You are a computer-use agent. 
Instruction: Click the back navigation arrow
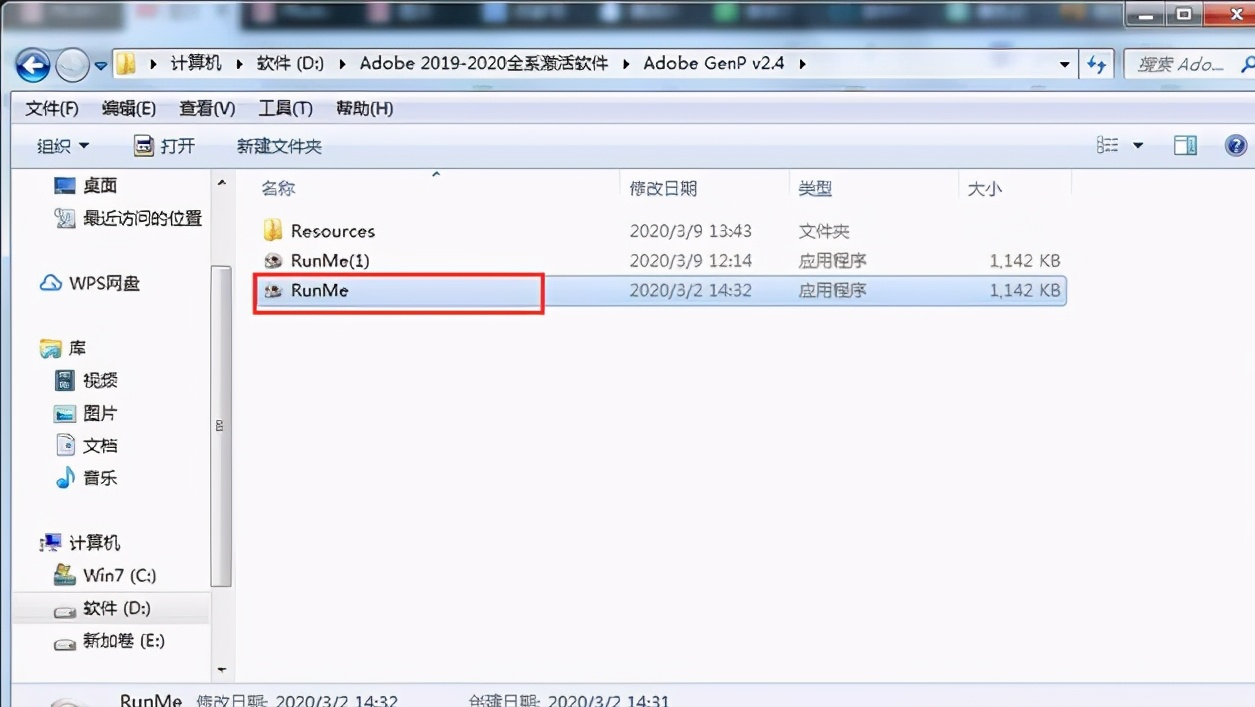[33, 63]
